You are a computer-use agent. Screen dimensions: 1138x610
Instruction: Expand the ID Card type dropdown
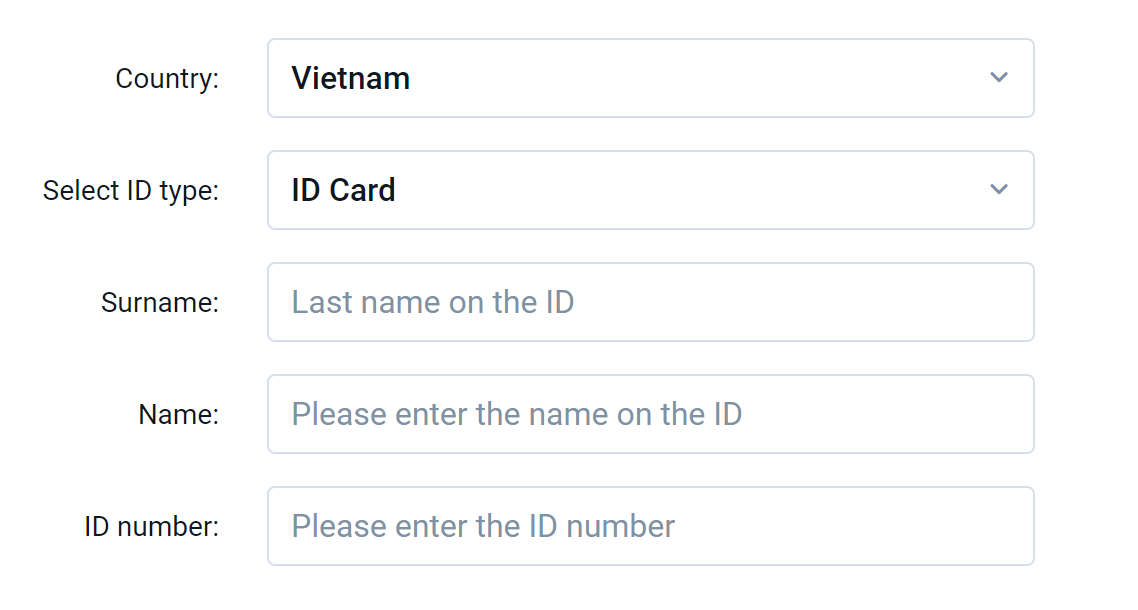(x=650, y=190)
